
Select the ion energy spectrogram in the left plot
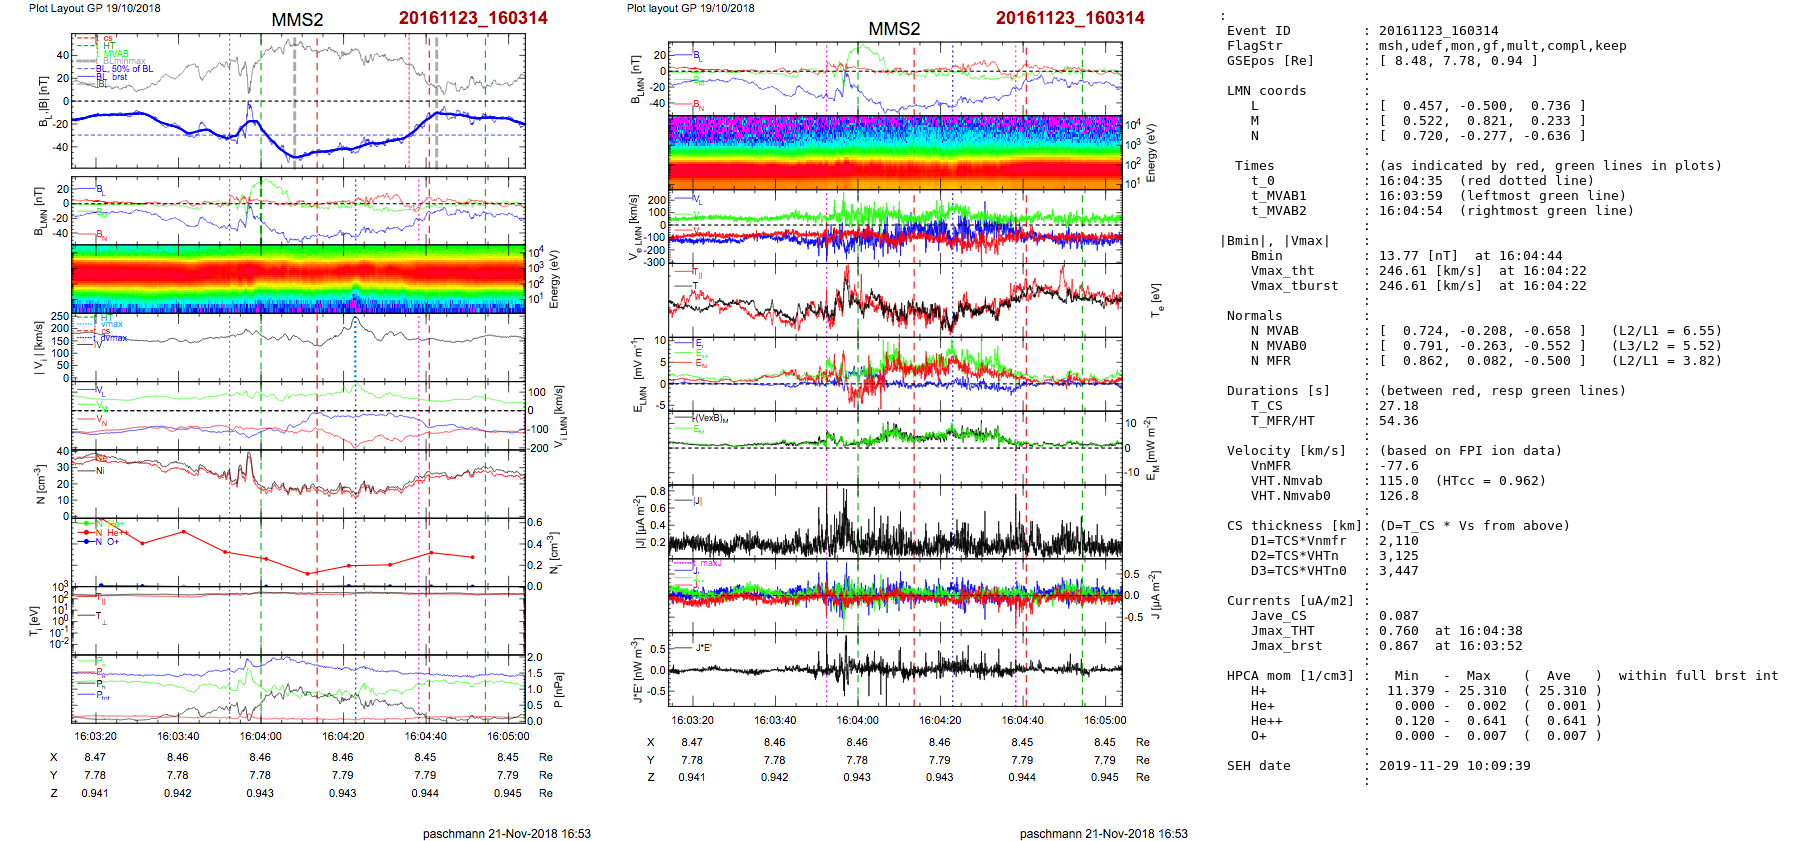pos(298,279)
